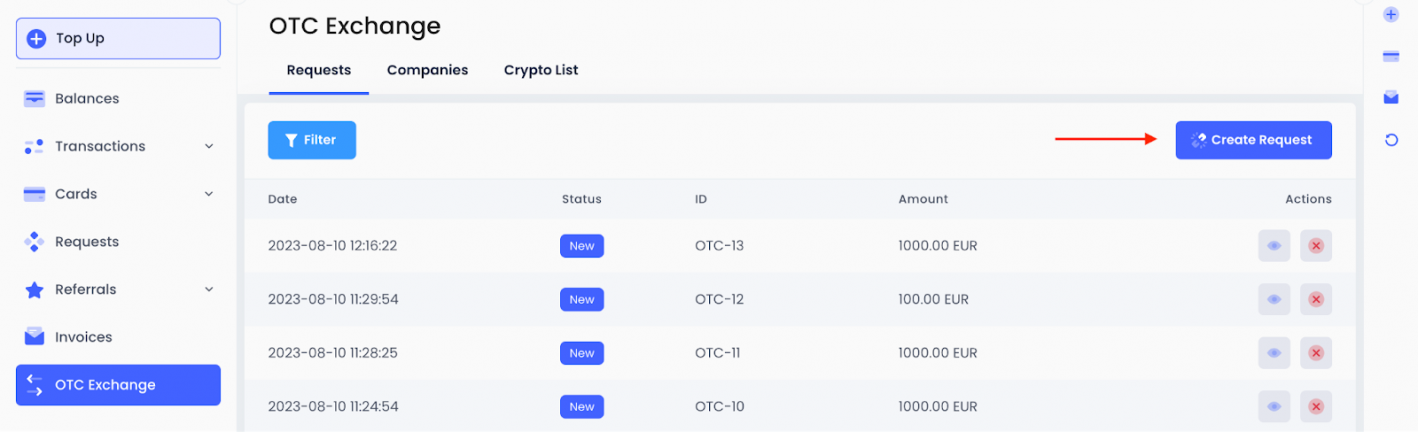The height and width of the screenshot is (432, 1418).
Task: Click the refresh icon in right rail
Action: tap(1390, 140)
